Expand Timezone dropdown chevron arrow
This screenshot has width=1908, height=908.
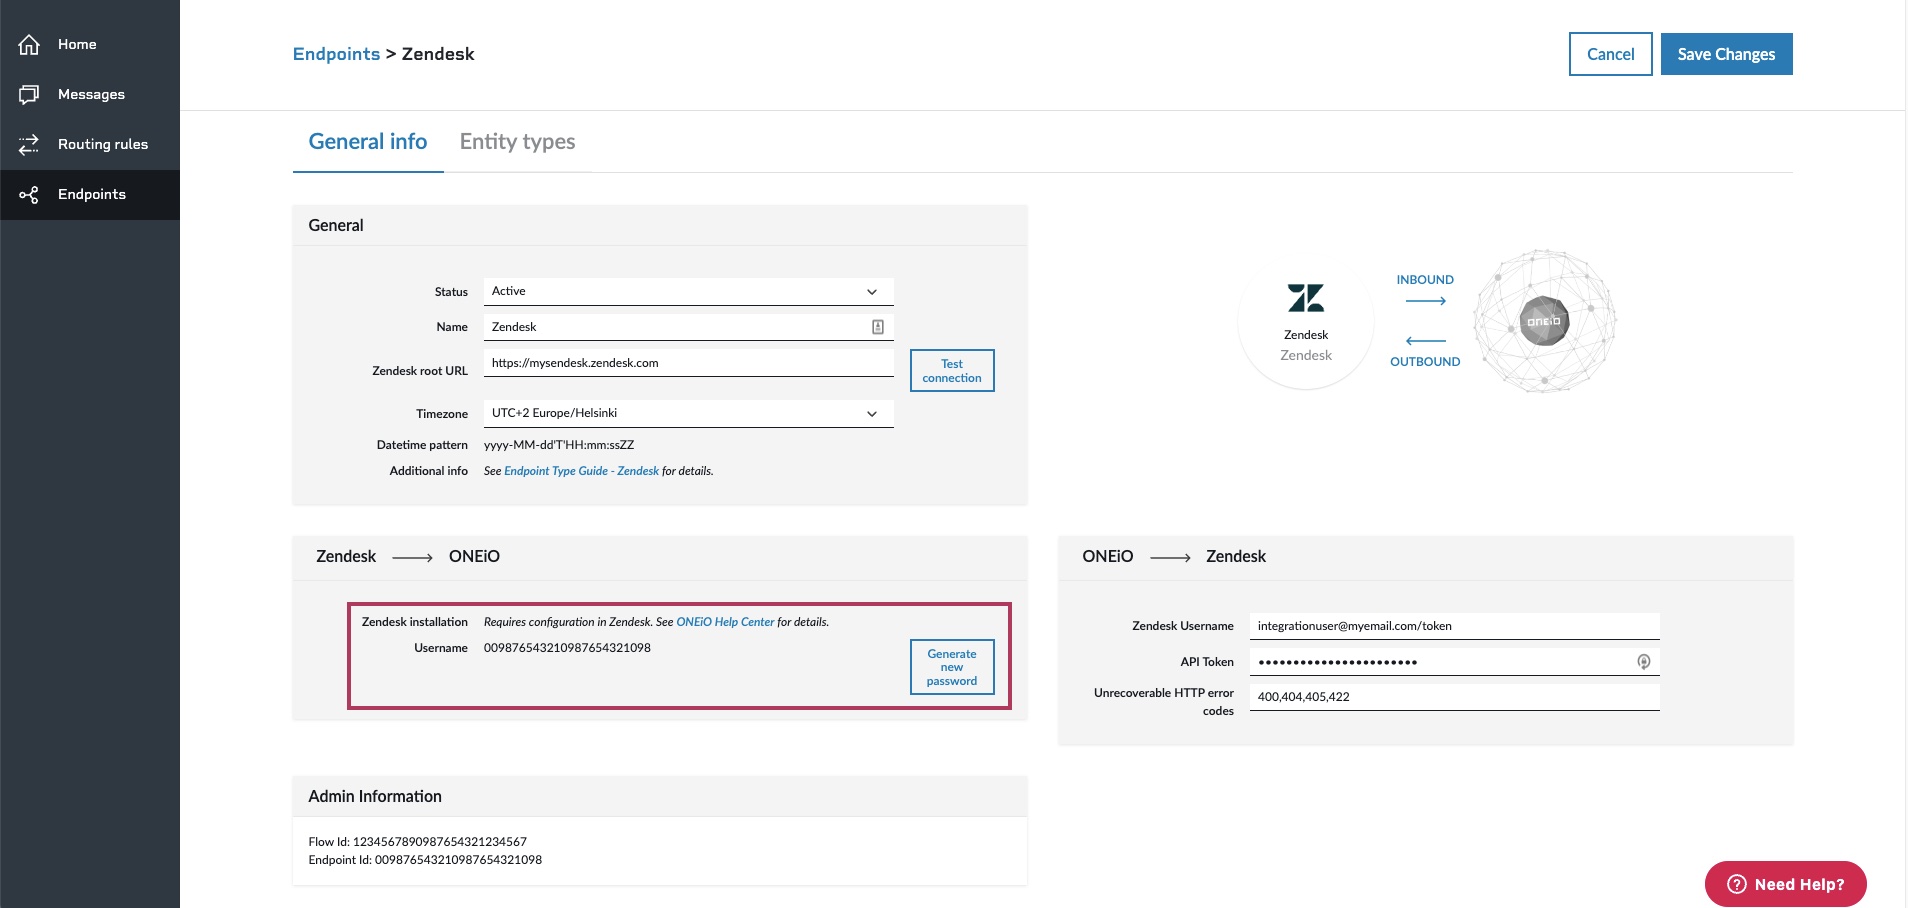pyautogui.click(x=872, y=414)
